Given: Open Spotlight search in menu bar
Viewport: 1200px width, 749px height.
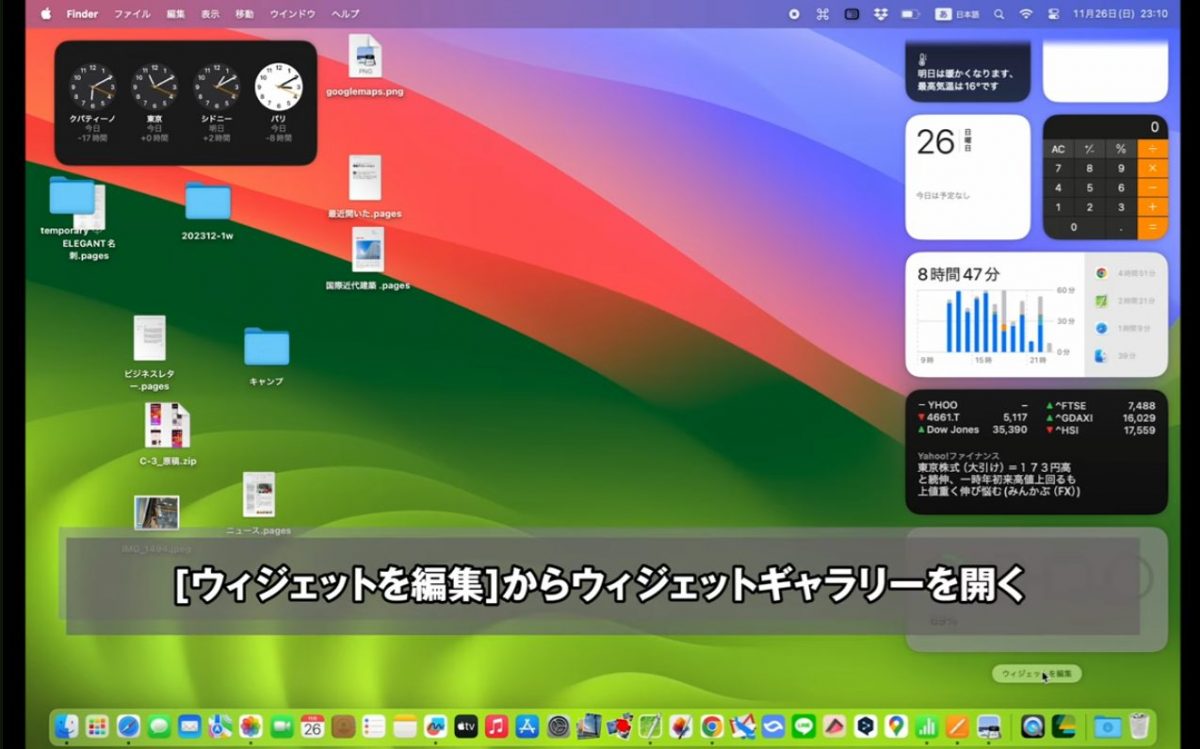Looking at the screenshot, I should 999,14.
